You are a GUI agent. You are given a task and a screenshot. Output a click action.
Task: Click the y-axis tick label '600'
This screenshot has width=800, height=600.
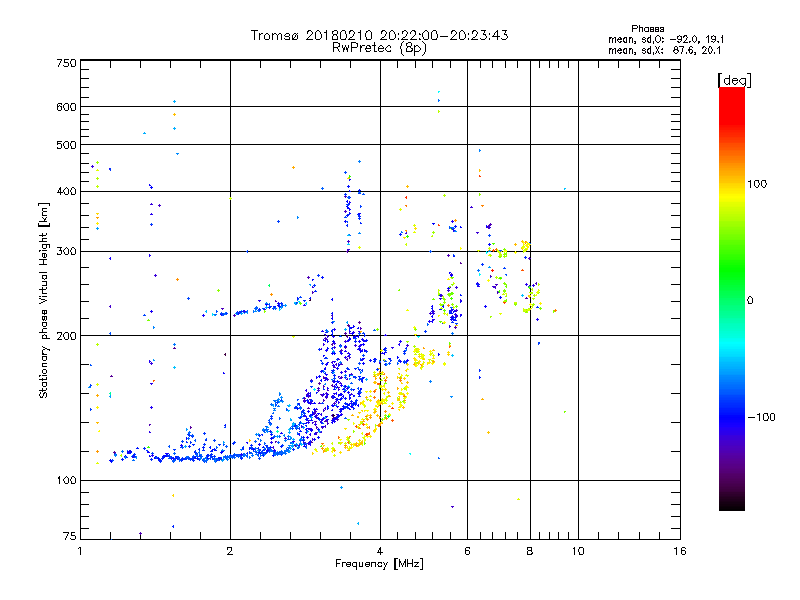[66, 107]
